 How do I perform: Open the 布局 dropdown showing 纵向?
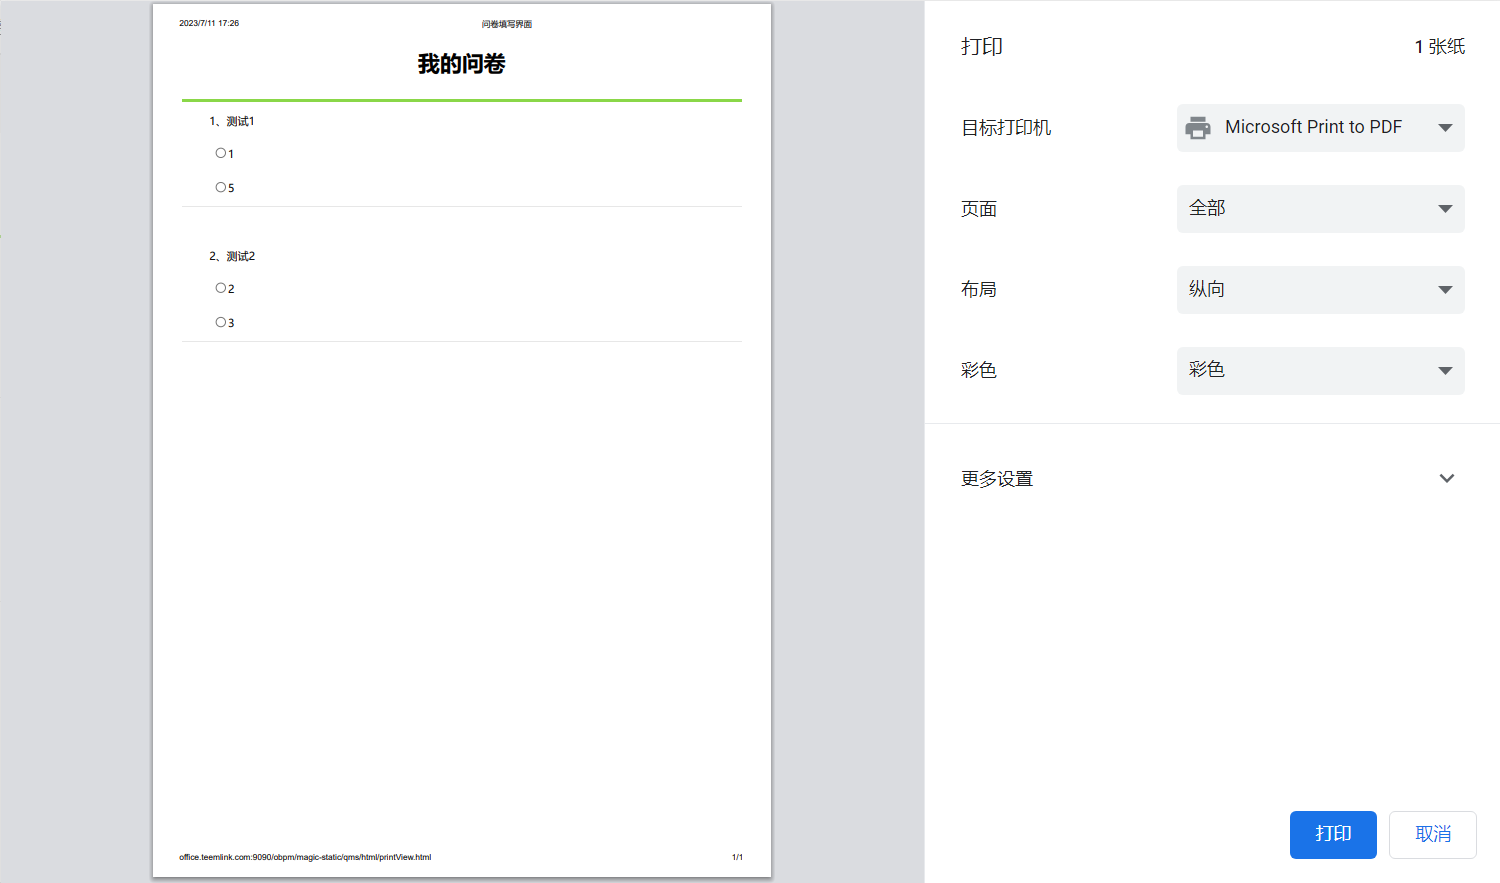[x=1320, y=290]
